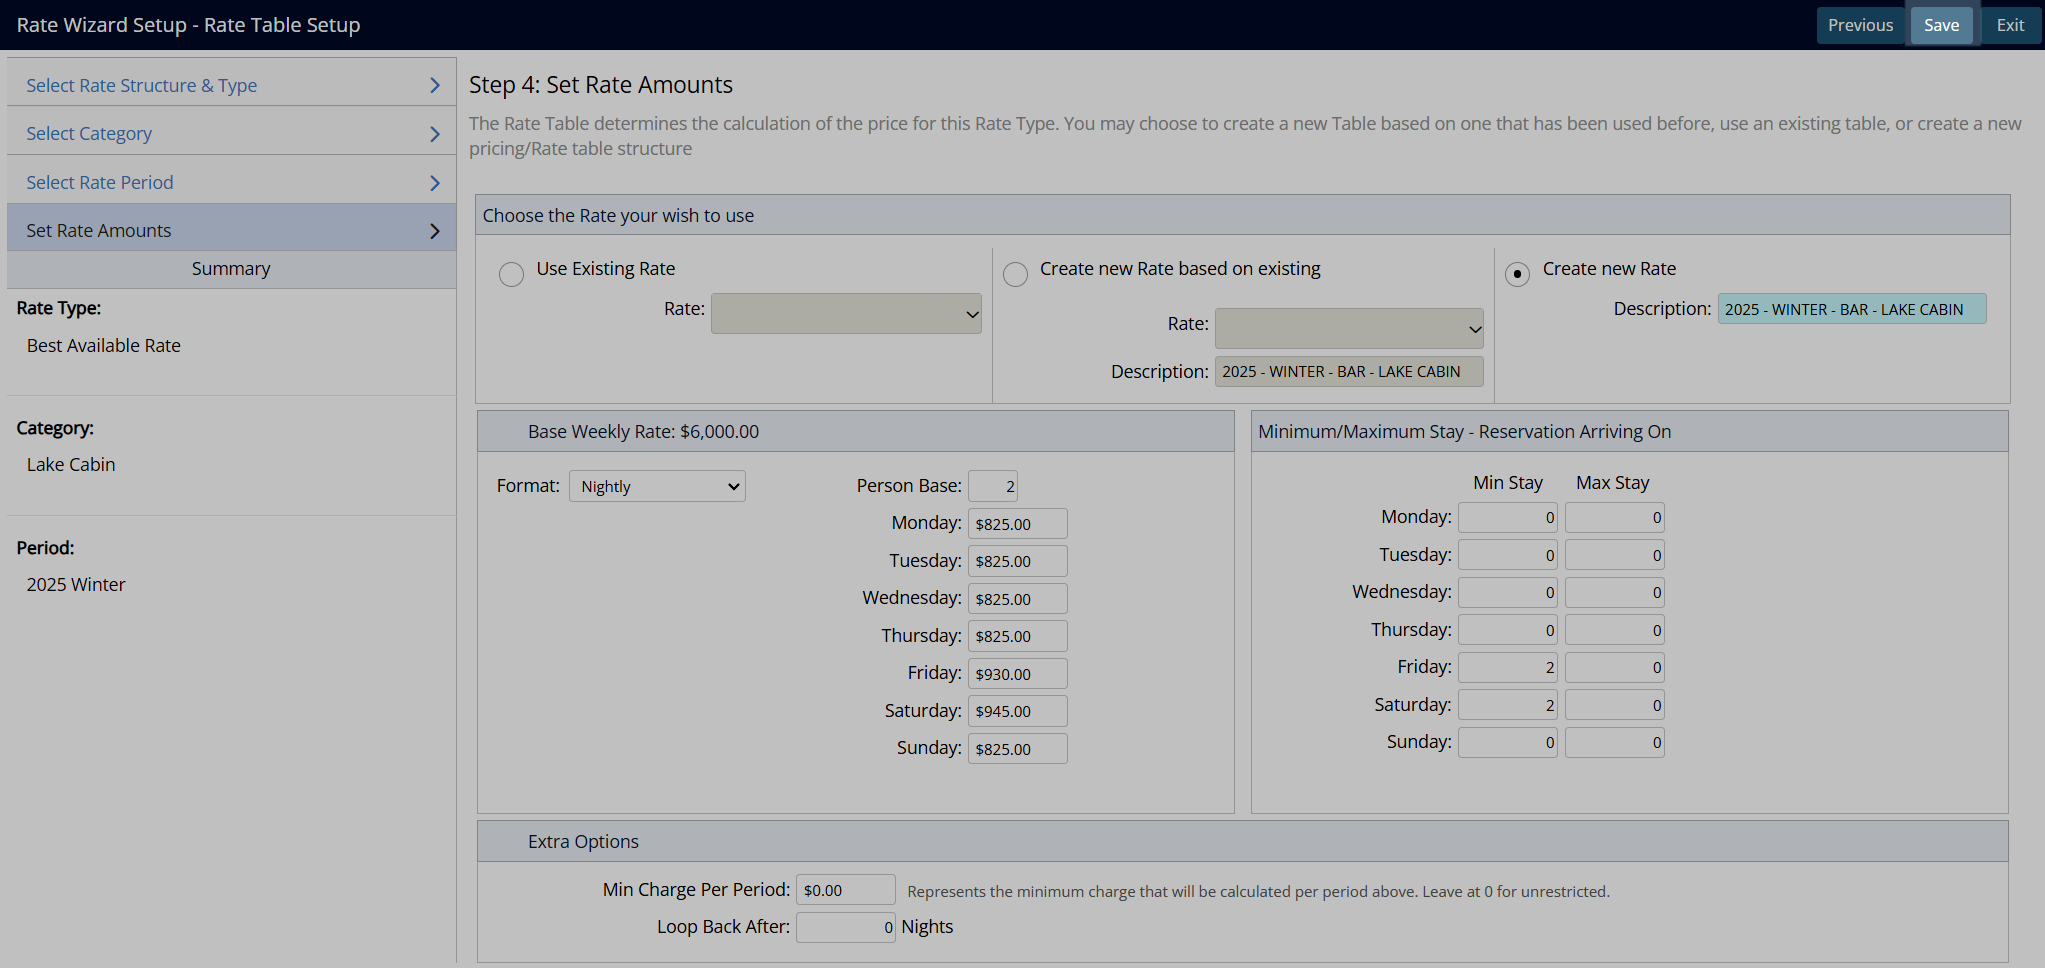
Task: Select the Use Existing Rate radio button
Action: [x=511, y=274]
